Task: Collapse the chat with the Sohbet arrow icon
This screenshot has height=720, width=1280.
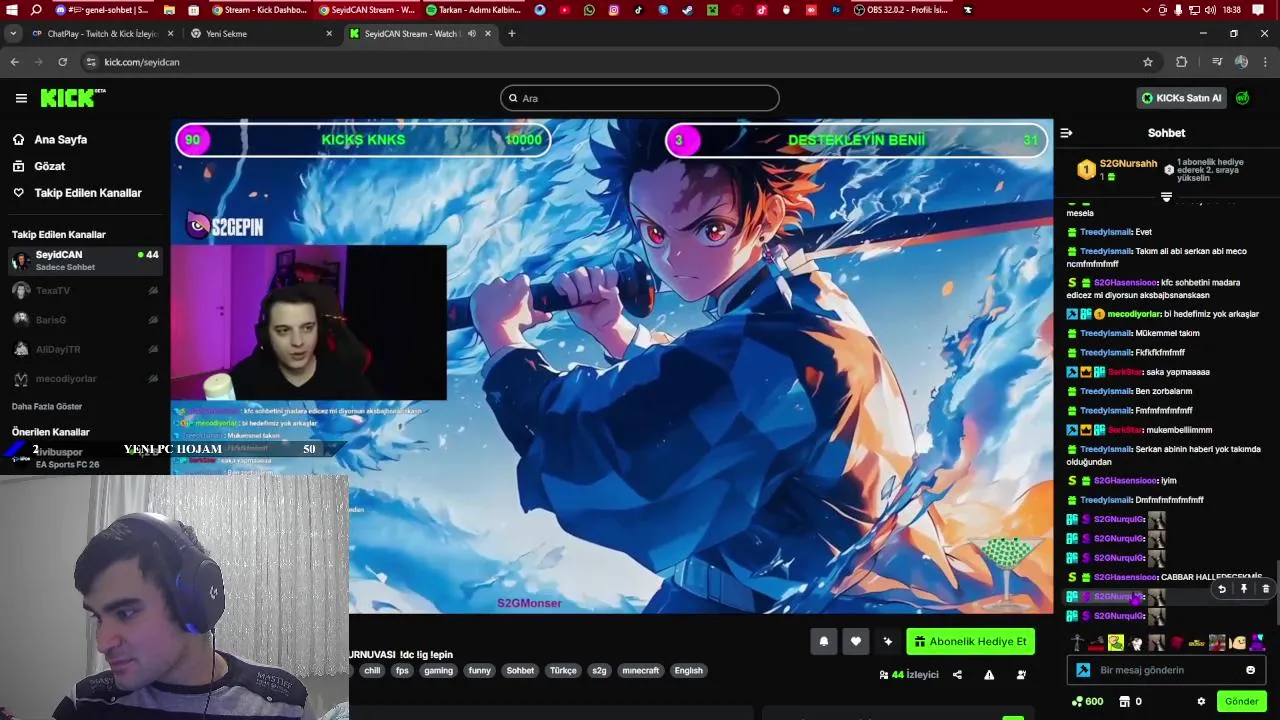Action: [x=1066, y=133]
